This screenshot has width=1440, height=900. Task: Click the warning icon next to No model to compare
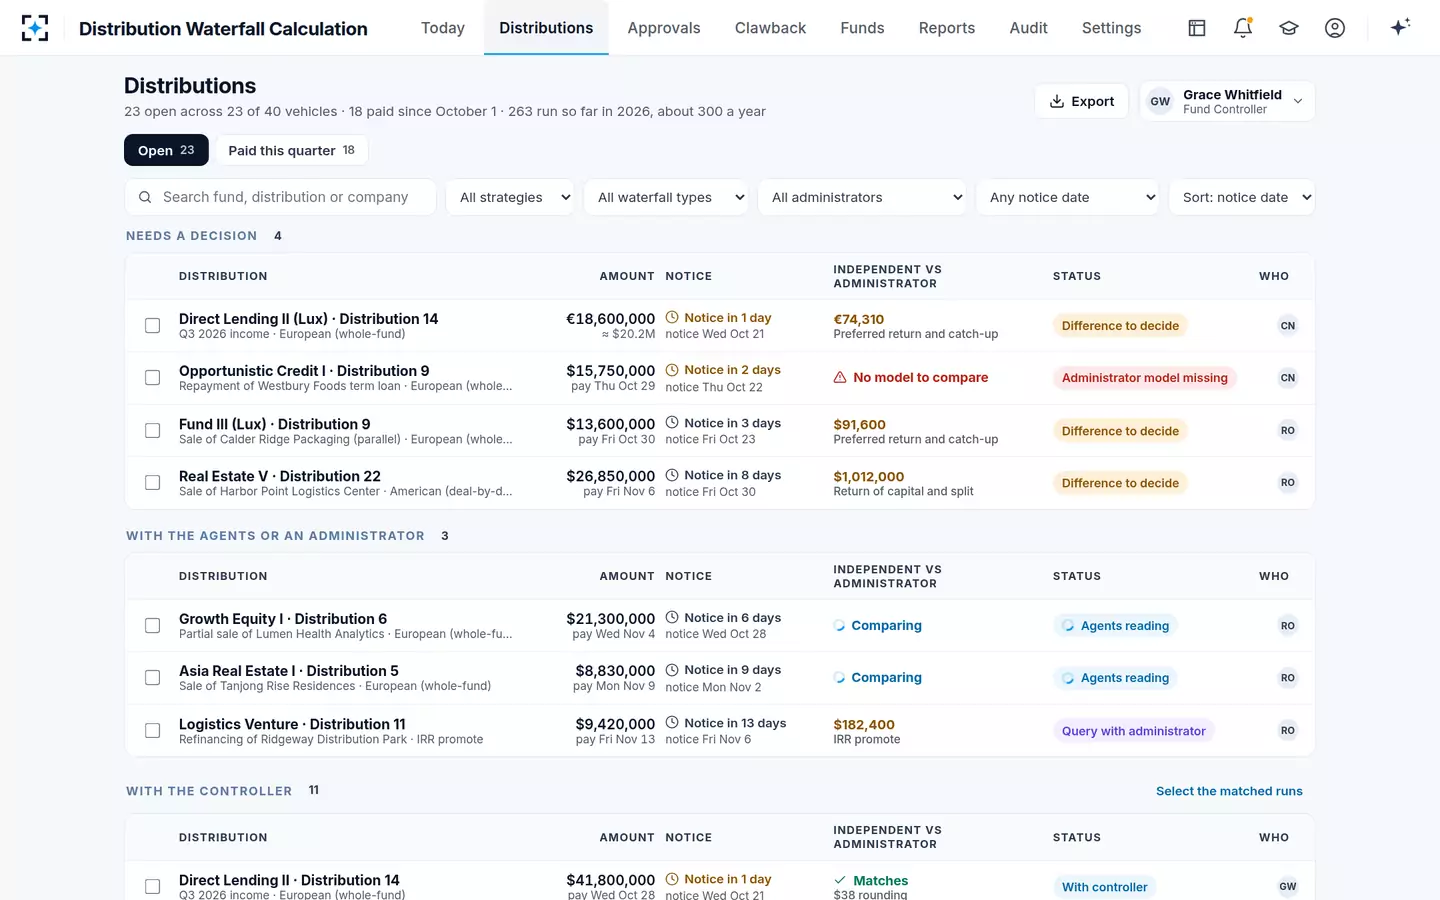point(840,378)
